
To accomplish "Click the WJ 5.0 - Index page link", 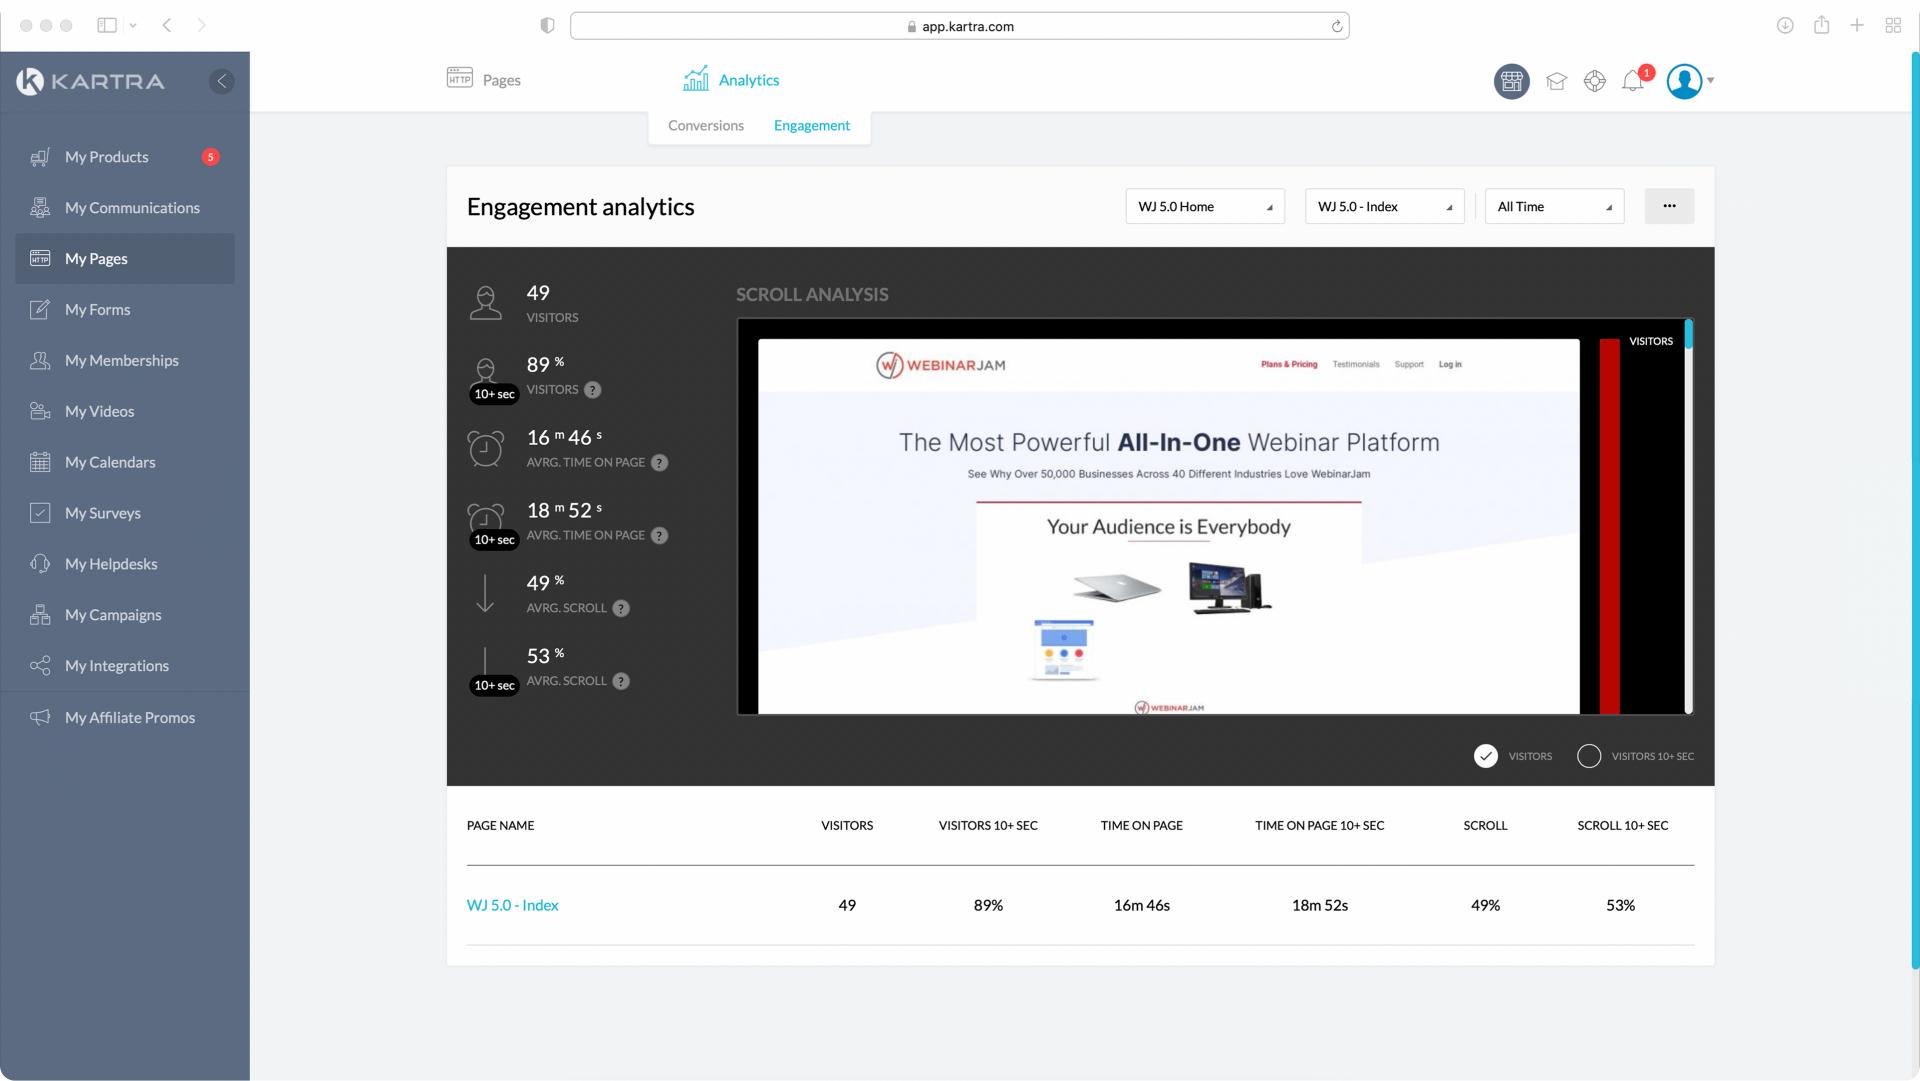I will [512, 905].
